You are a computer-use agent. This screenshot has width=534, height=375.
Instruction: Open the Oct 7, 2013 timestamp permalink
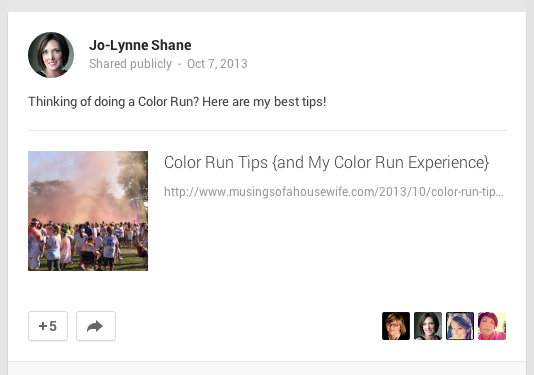tap(217, 64)
